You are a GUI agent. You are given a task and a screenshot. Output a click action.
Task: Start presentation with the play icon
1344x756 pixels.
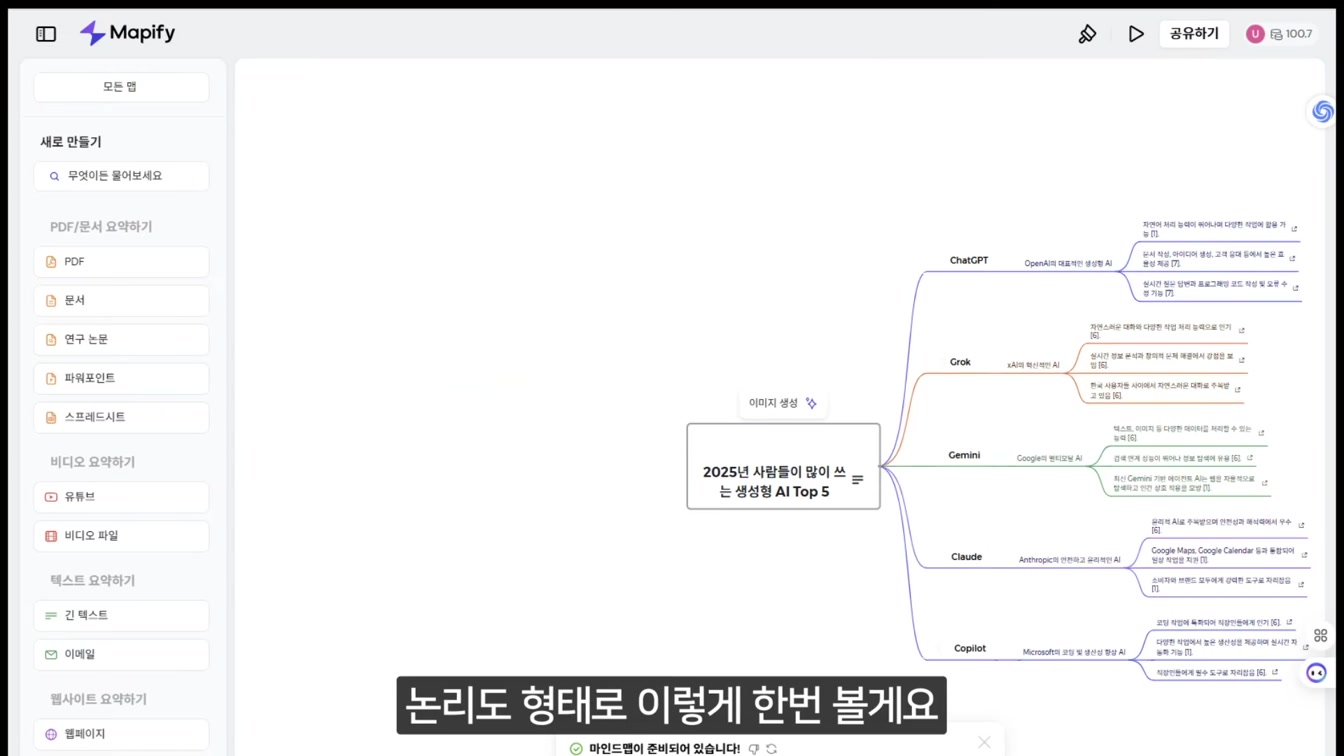pos(1135,34)
